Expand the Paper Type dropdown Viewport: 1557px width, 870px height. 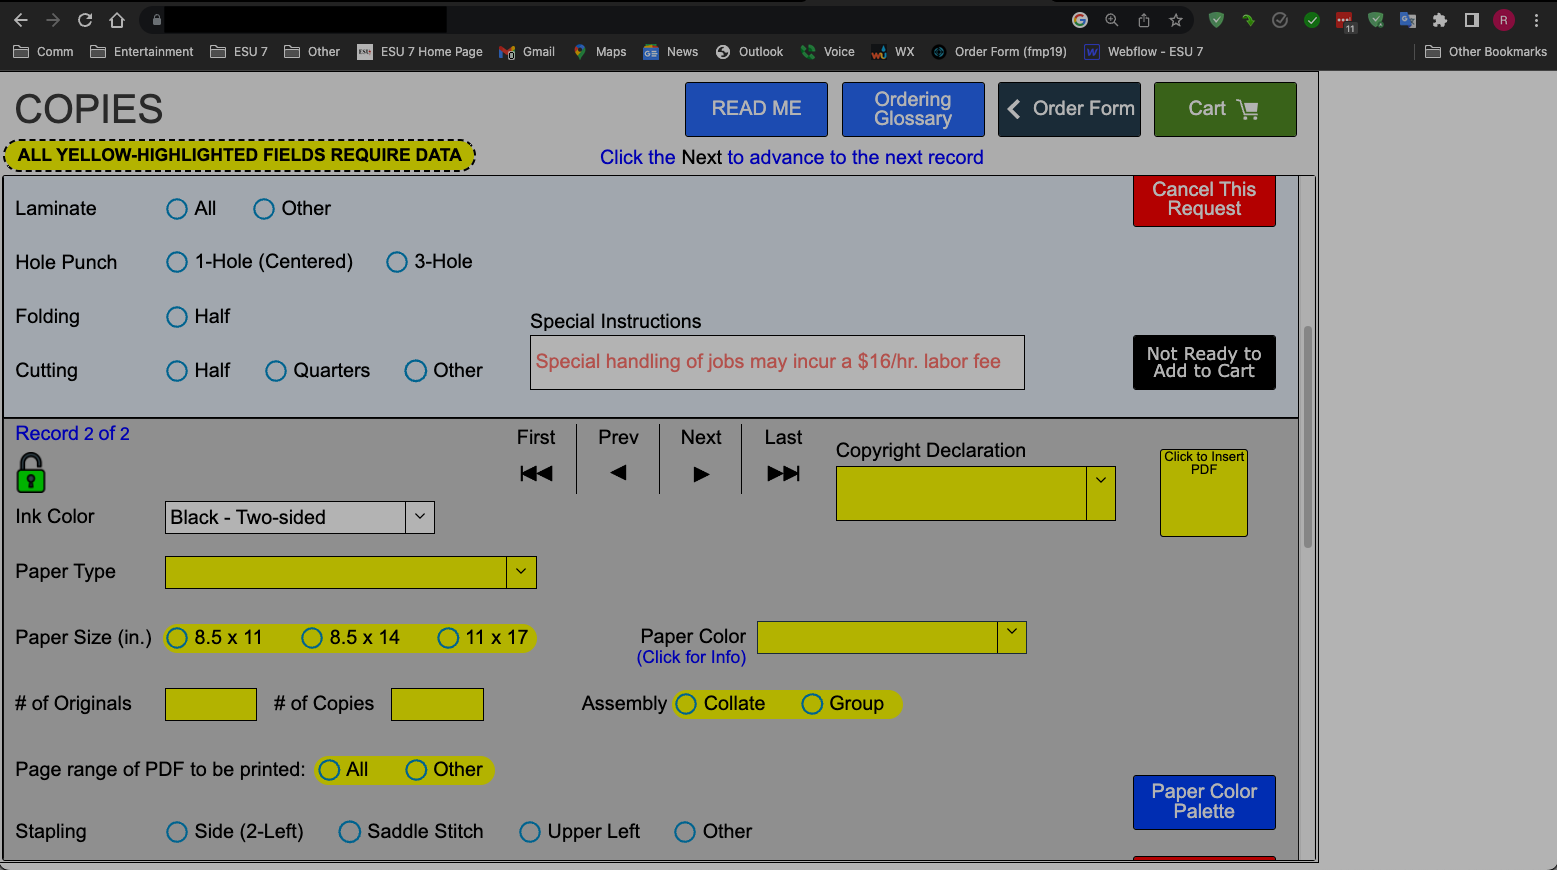(521, 572)
